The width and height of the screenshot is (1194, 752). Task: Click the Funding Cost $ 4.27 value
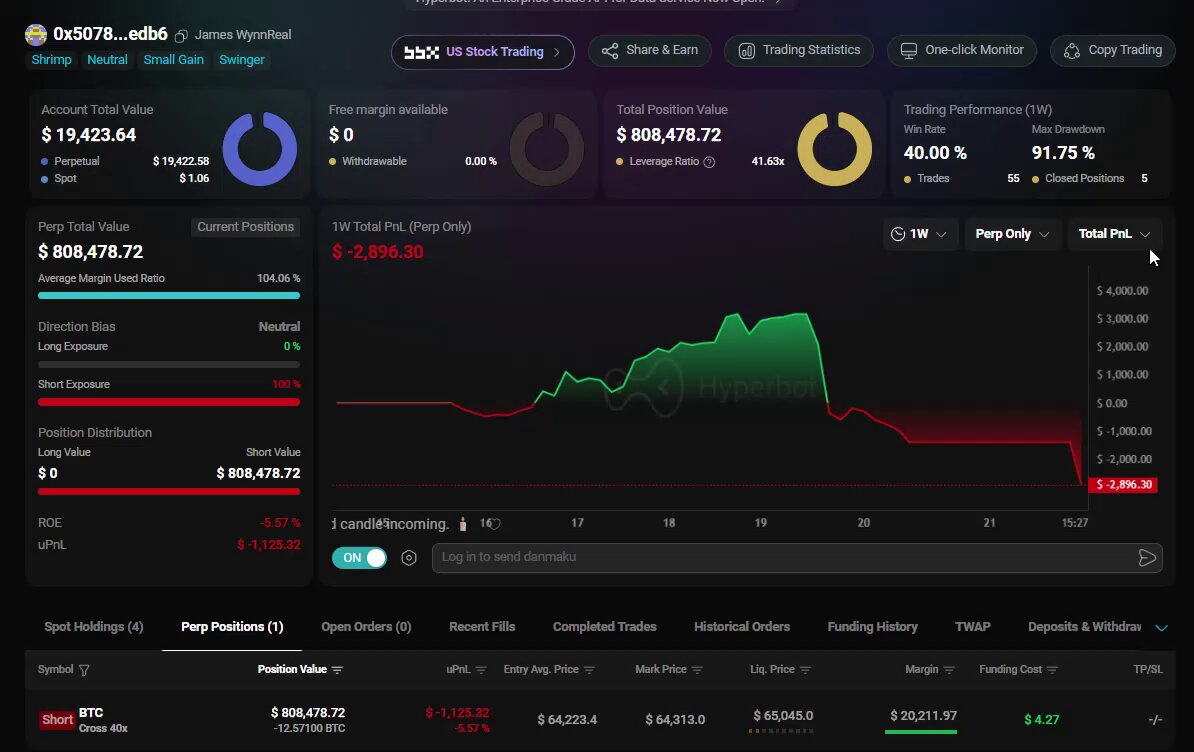[1042, 721]
